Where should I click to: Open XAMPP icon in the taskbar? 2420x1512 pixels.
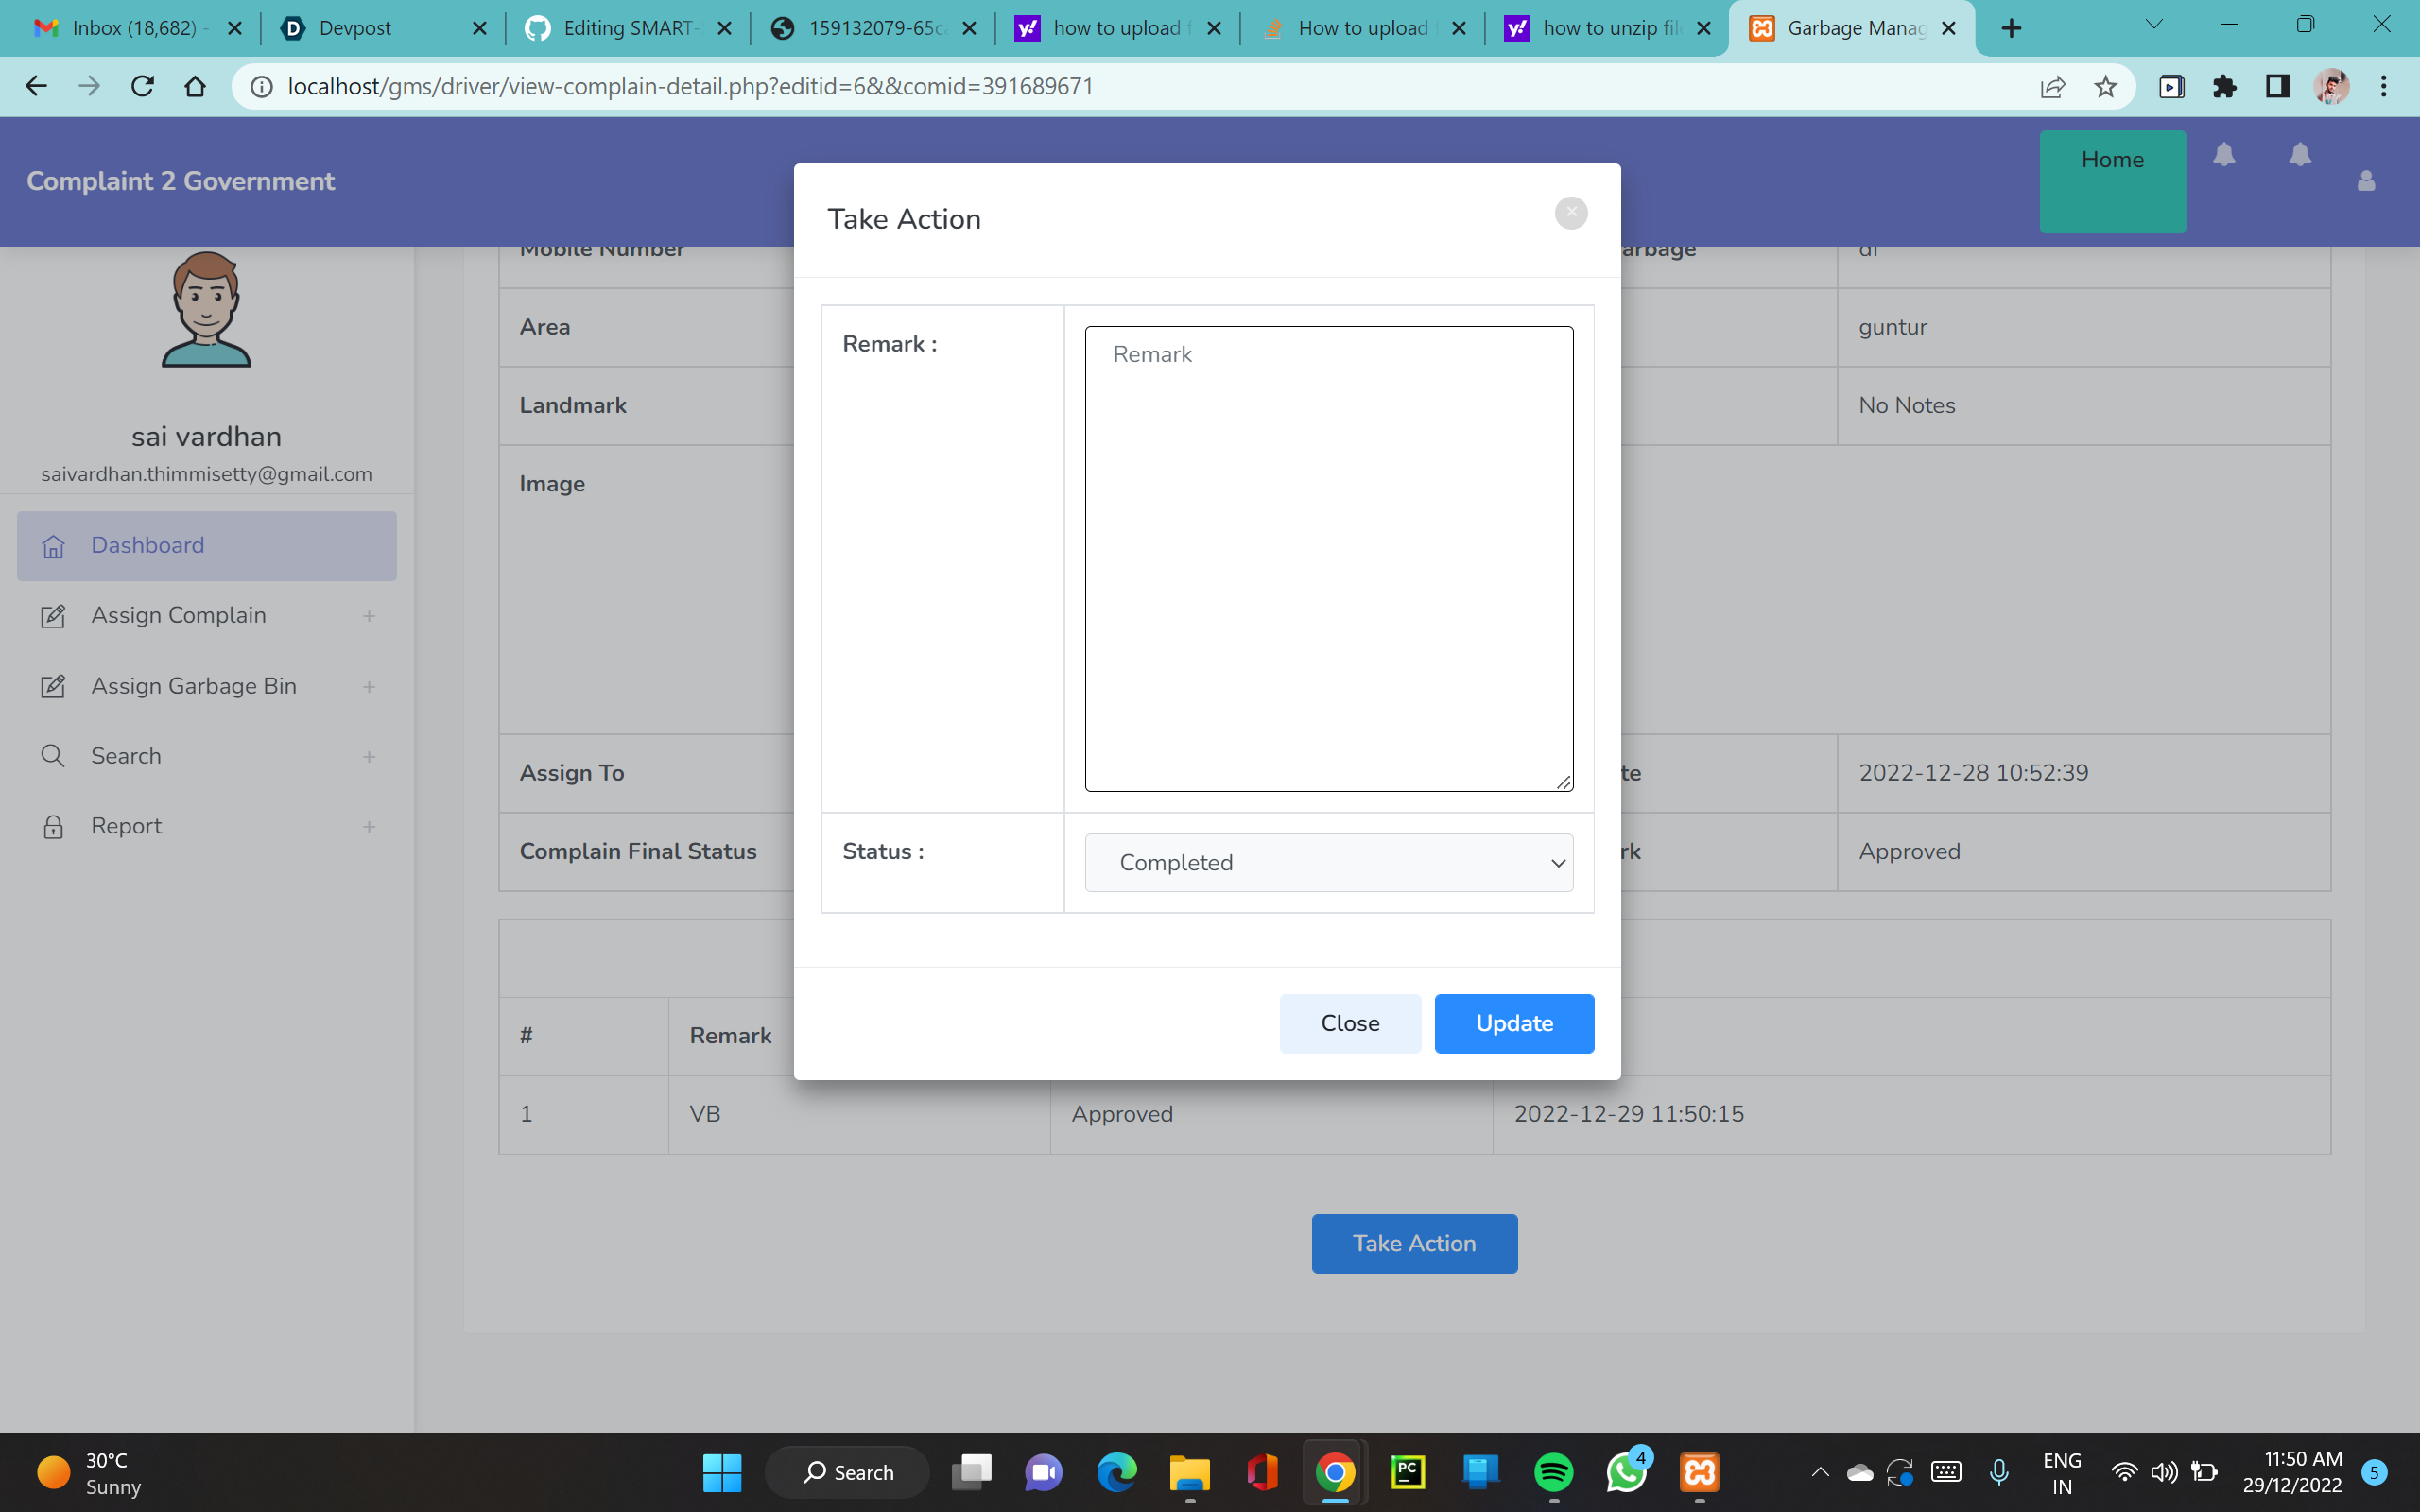[x=1699, y=1472]
